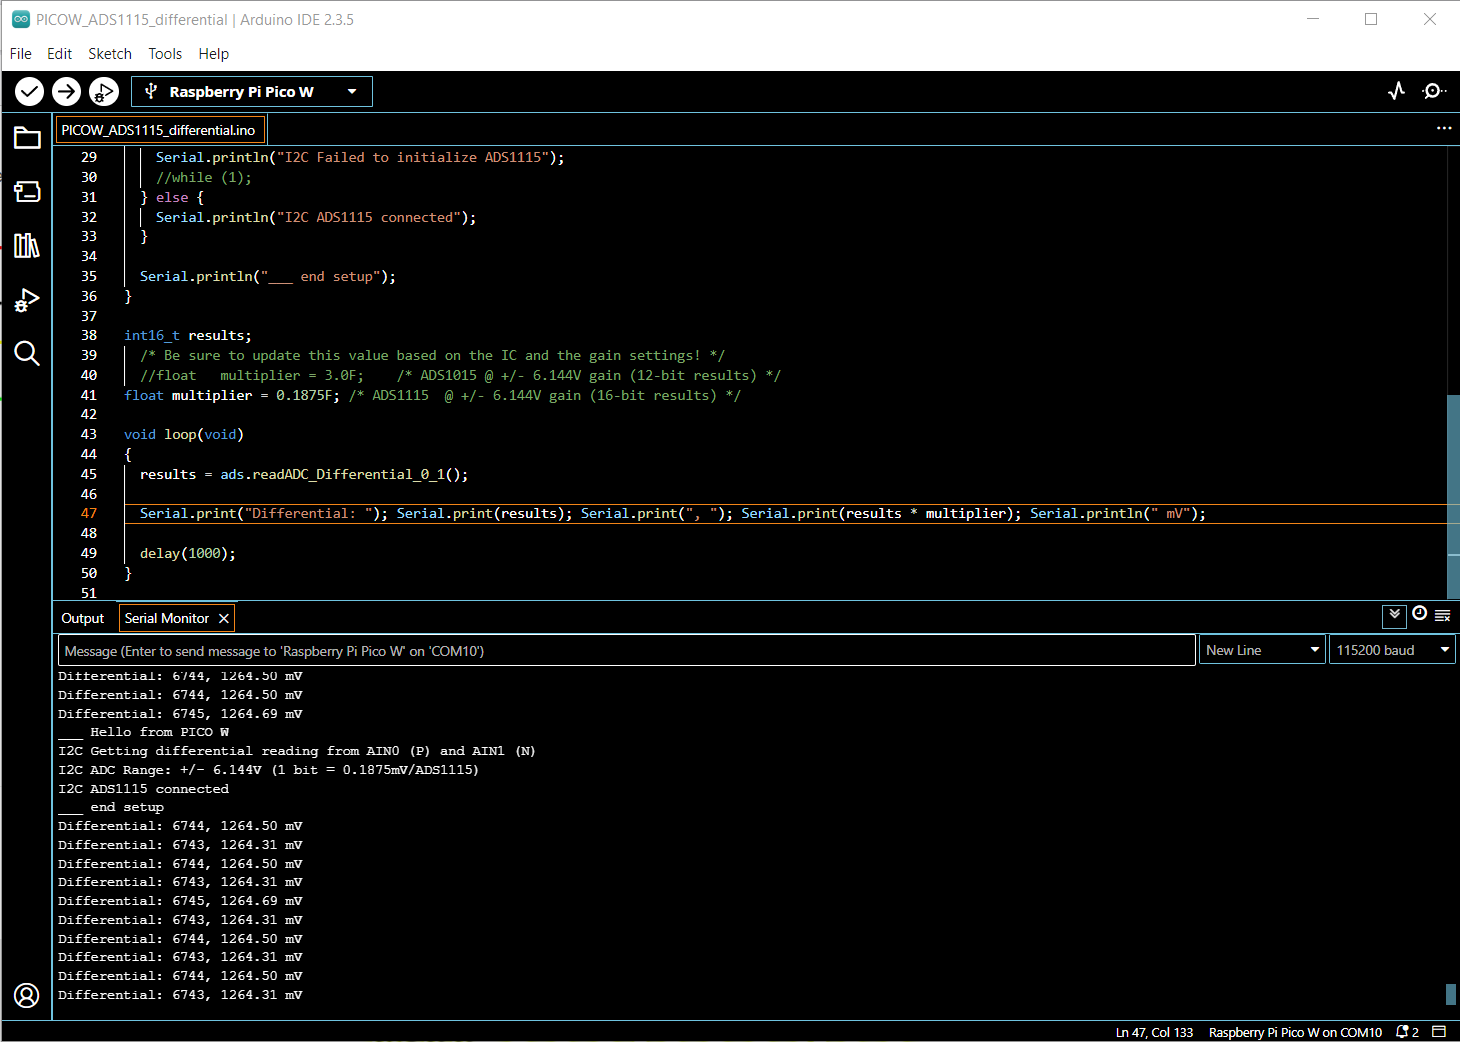Click the editor vertical scrollbar thumb
Image resolution: width=1460 pixels, height=1042 pixels.
1453,497
